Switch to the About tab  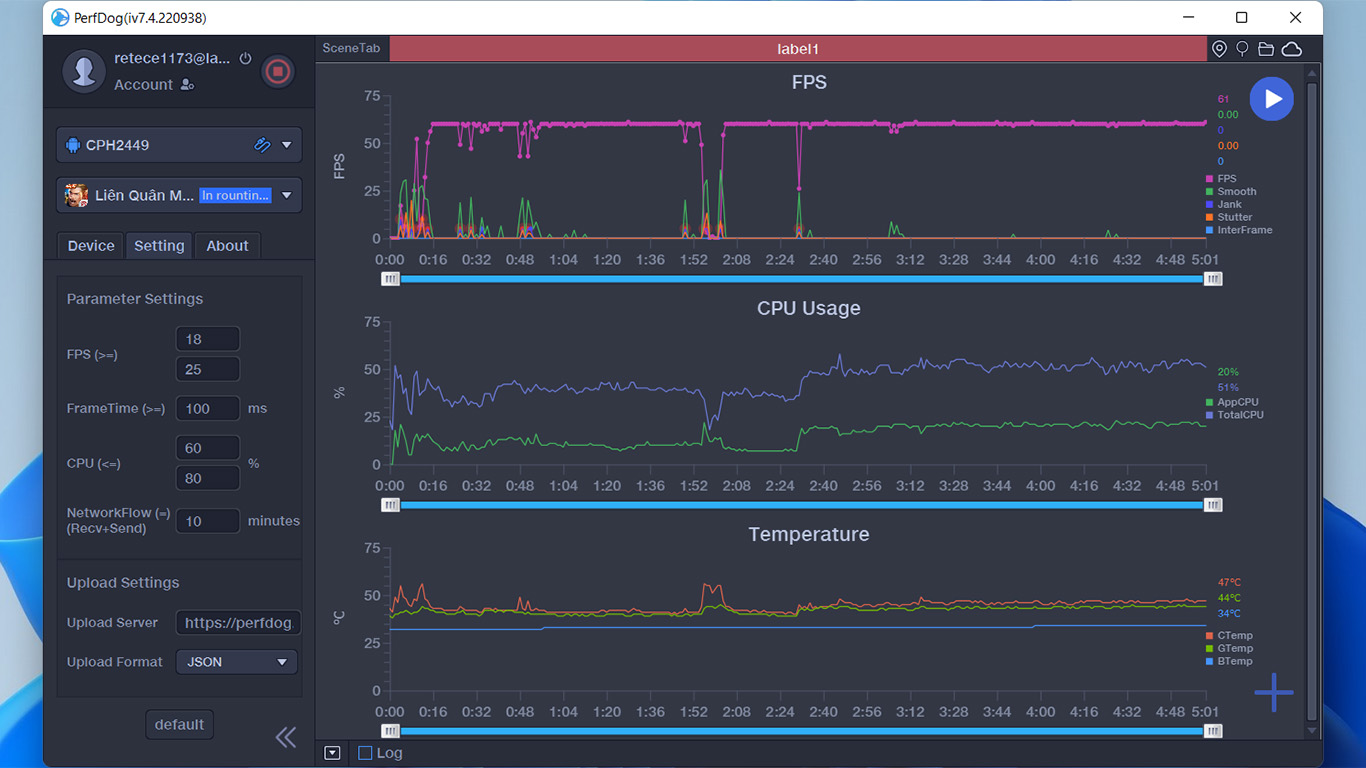pos(227,246)
